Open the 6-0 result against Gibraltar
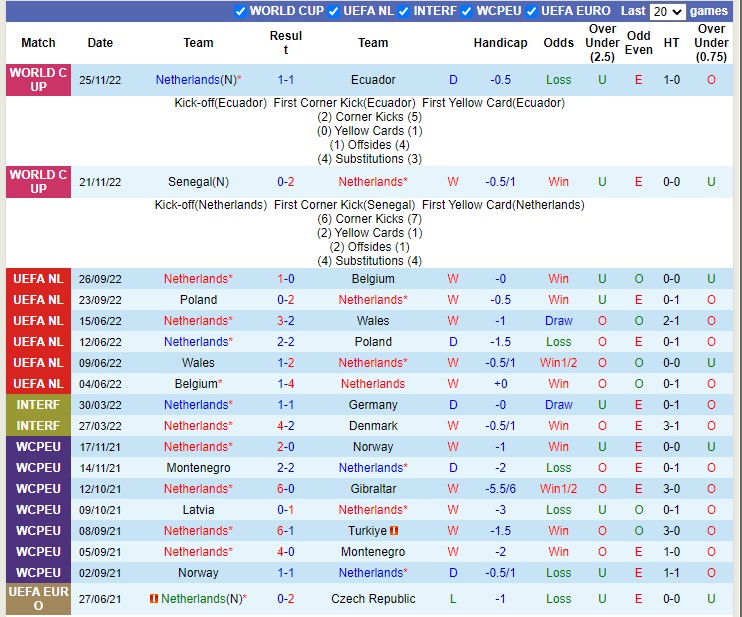The height and width of the screenshot is (617, 742). (x=285, y=489)
